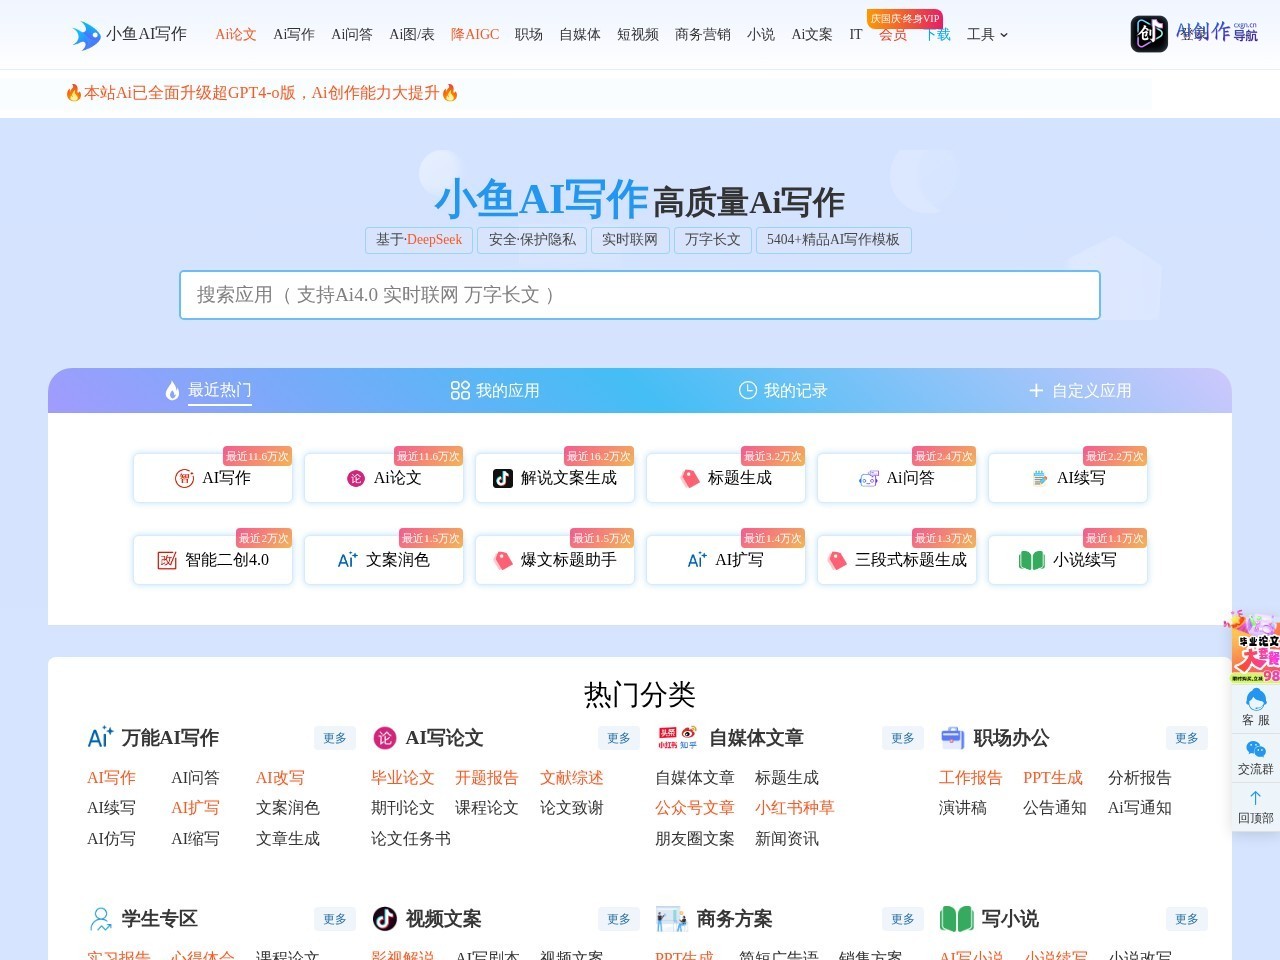Click the grid icon beside 我的应用
Image resolution: width=1280 pixels, height=960 pixels.
pyautogui.click(x=460, y=391)
